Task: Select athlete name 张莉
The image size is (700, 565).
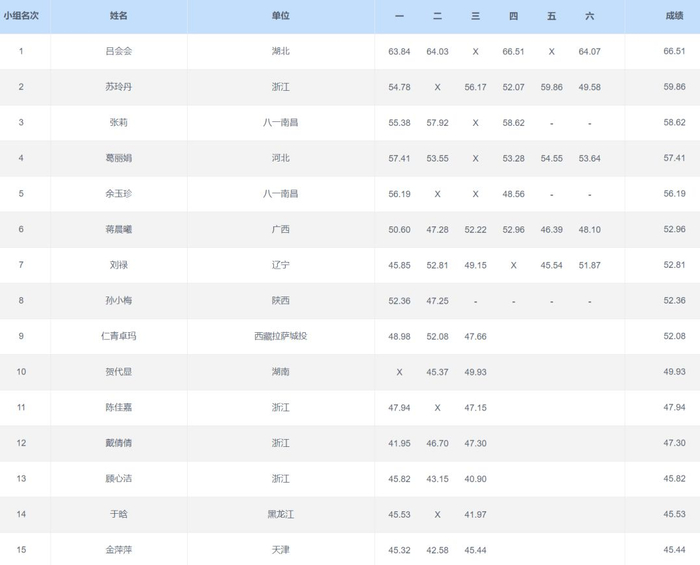Action: [x=119, y=122]
